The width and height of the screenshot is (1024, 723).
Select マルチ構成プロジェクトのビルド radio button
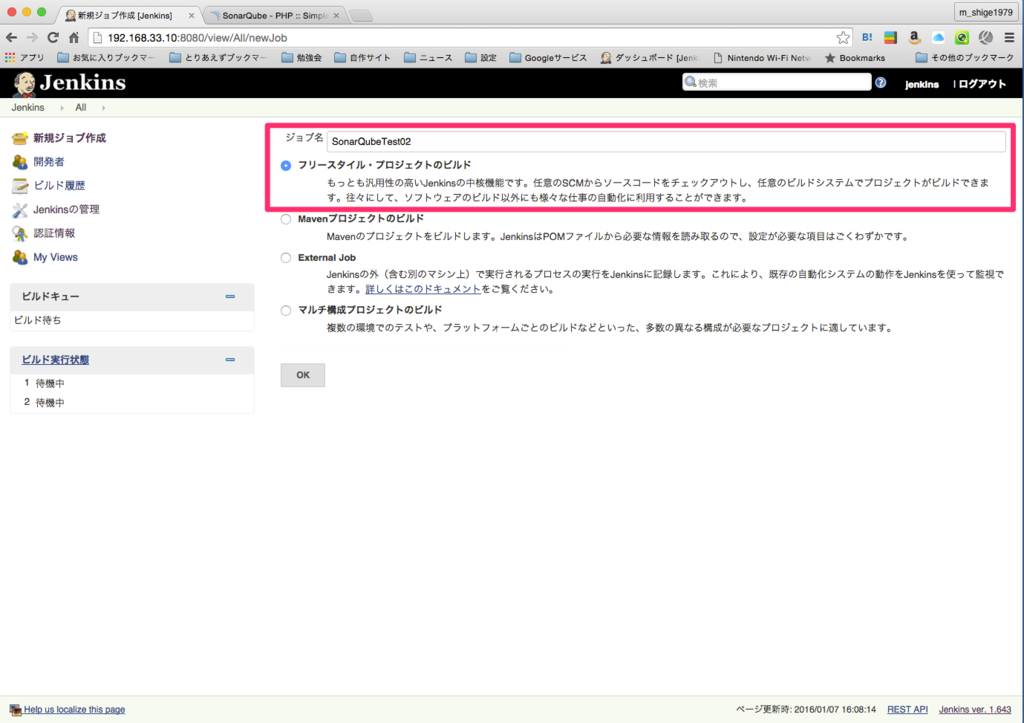click(286, 310)
